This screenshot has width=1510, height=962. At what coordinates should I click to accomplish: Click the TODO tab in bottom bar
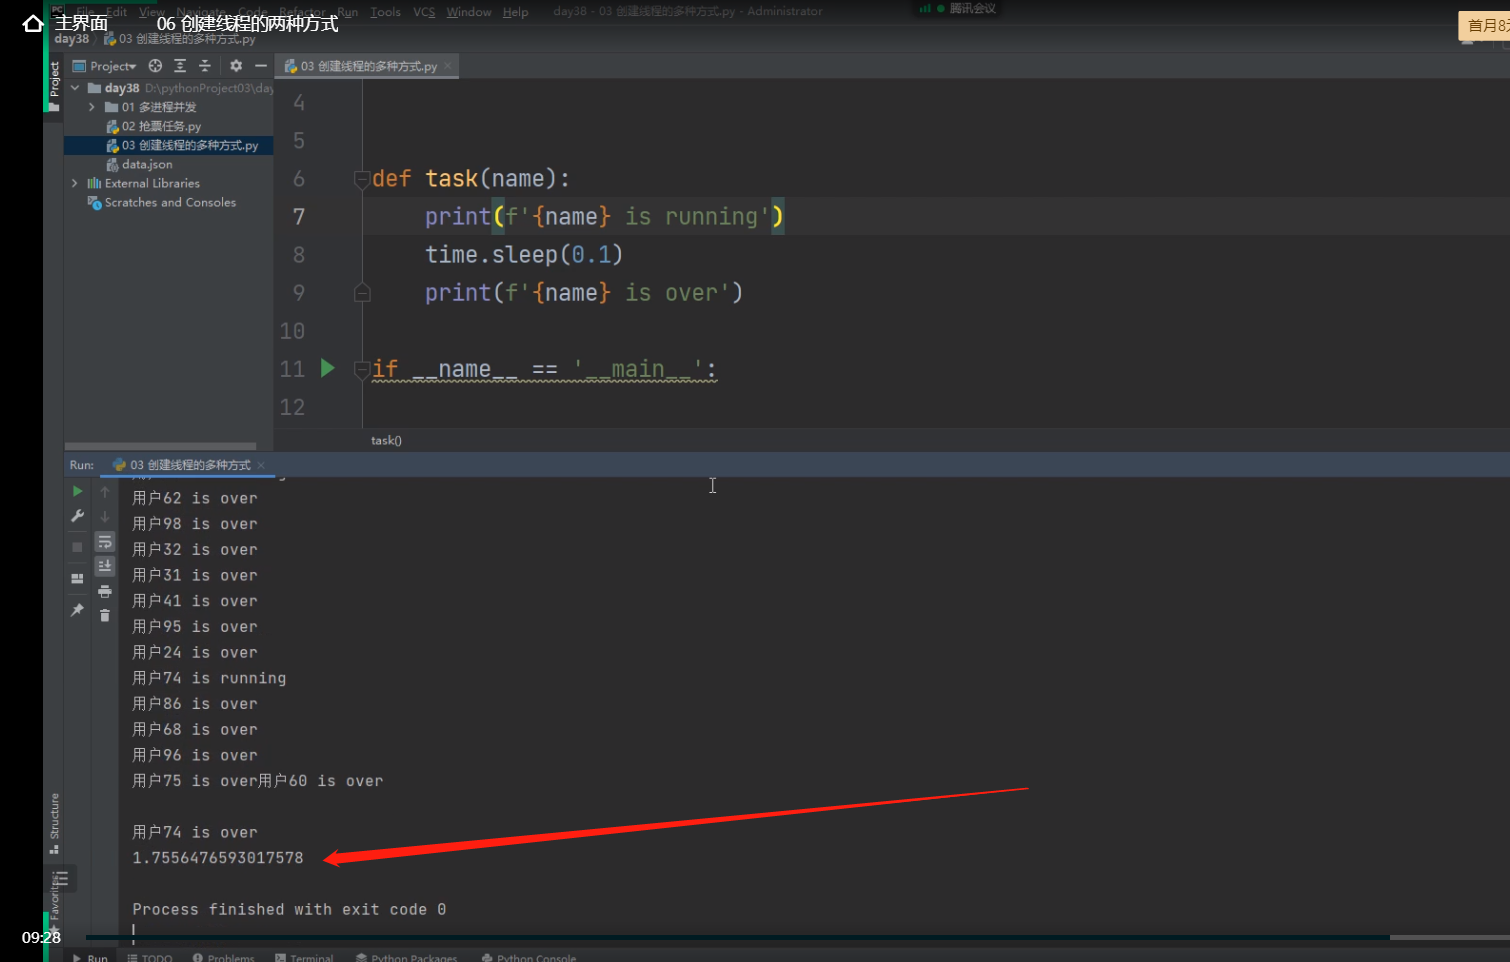150,957
